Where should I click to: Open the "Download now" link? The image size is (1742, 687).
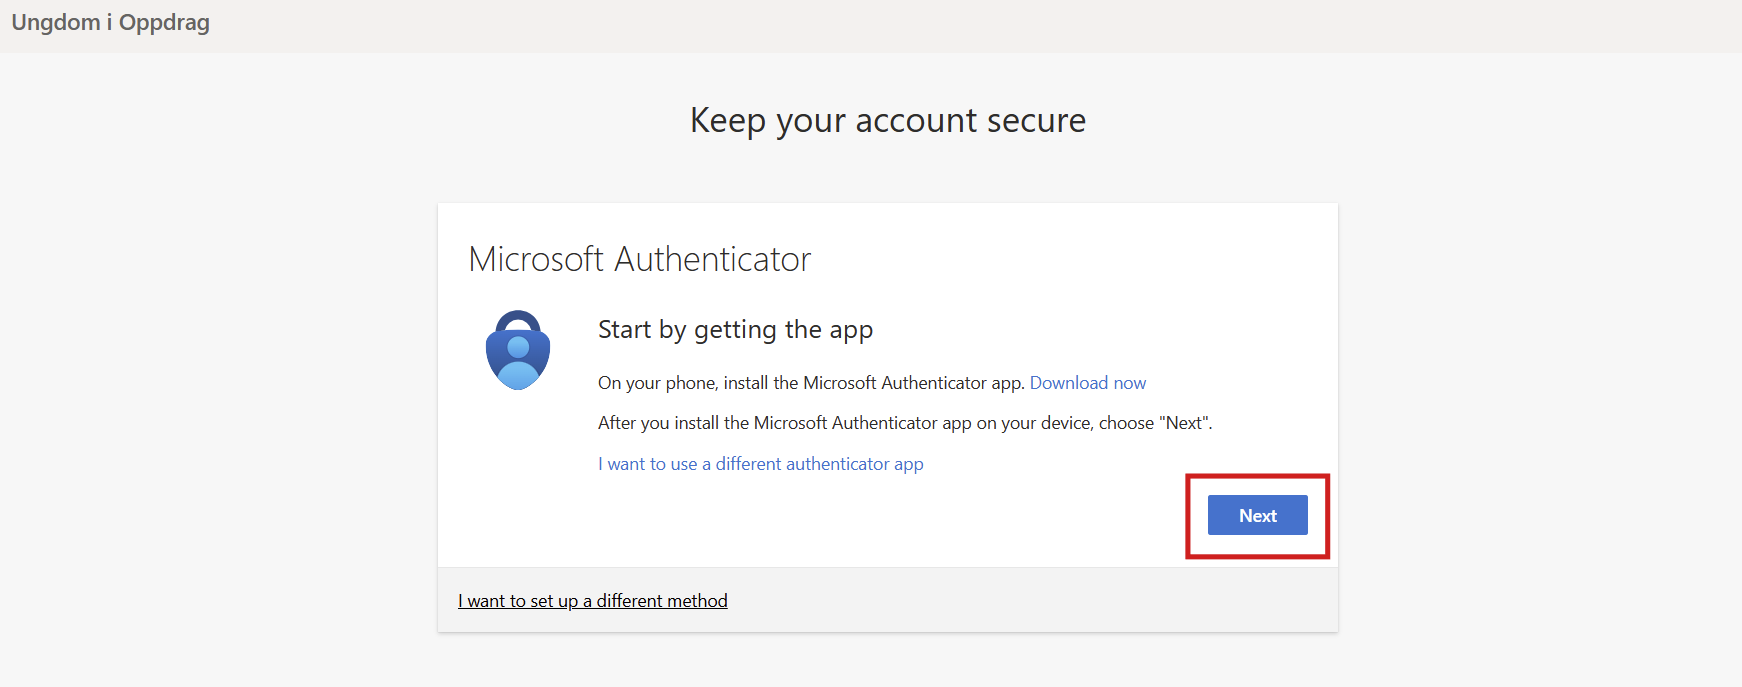1087,383
